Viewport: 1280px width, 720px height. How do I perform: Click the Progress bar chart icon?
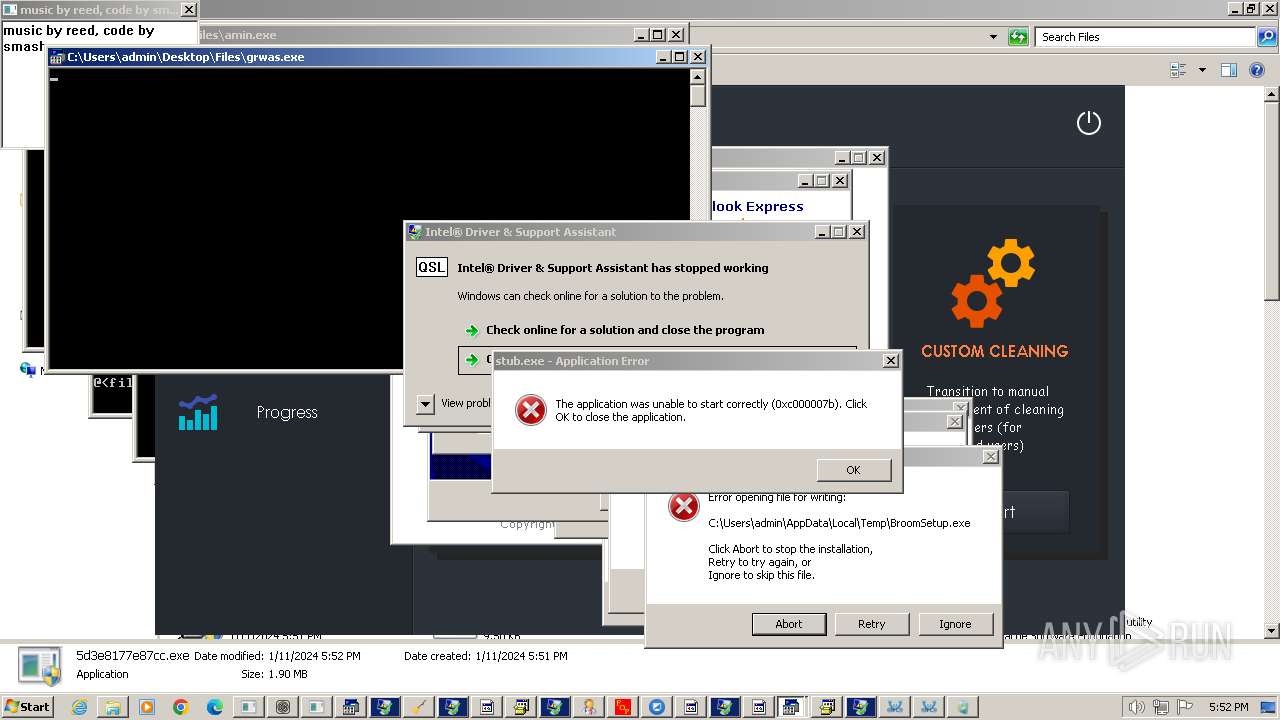point(198,412)
